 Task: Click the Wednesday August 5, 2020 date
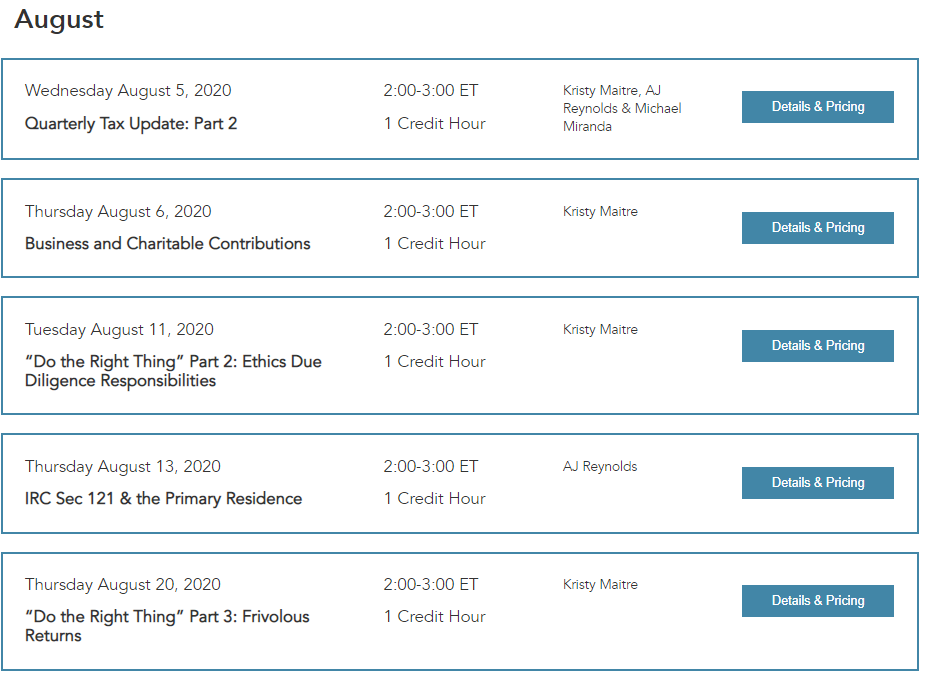click(128, 90)
